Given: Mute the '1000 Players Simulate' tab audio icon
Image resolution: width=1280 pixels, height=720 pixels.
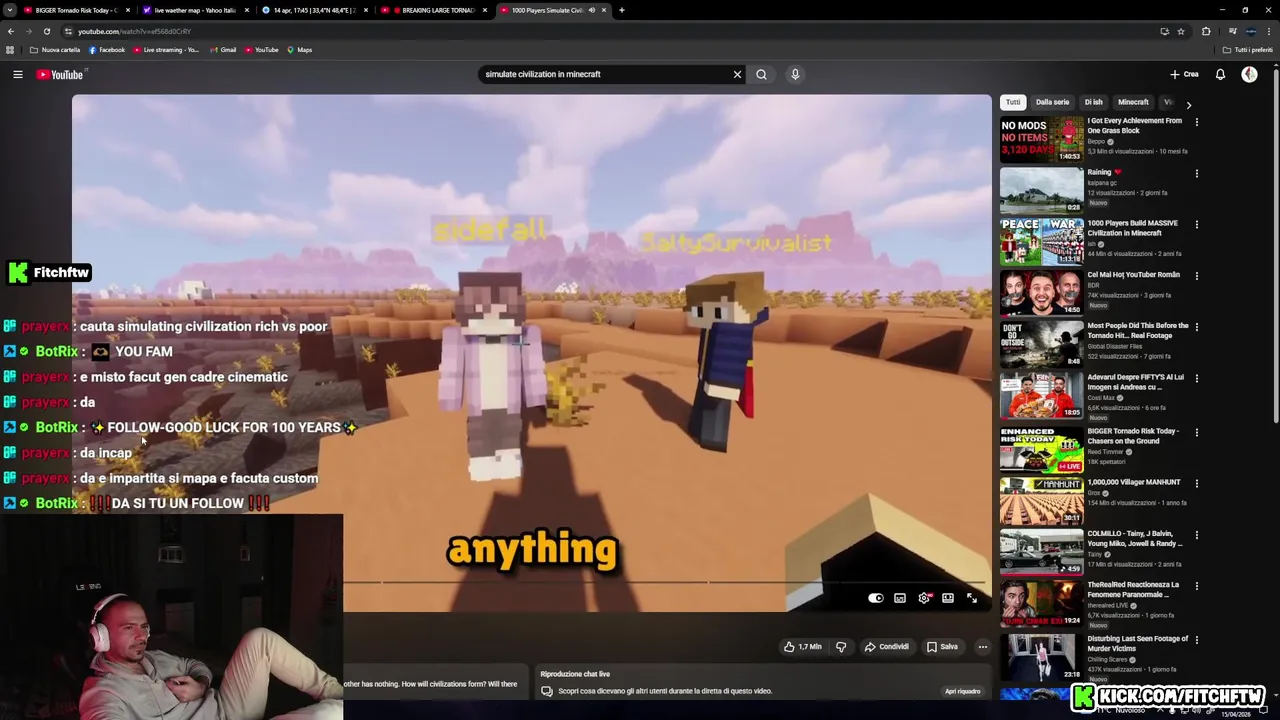Looking at the screenshot, I should click(591, 10).
